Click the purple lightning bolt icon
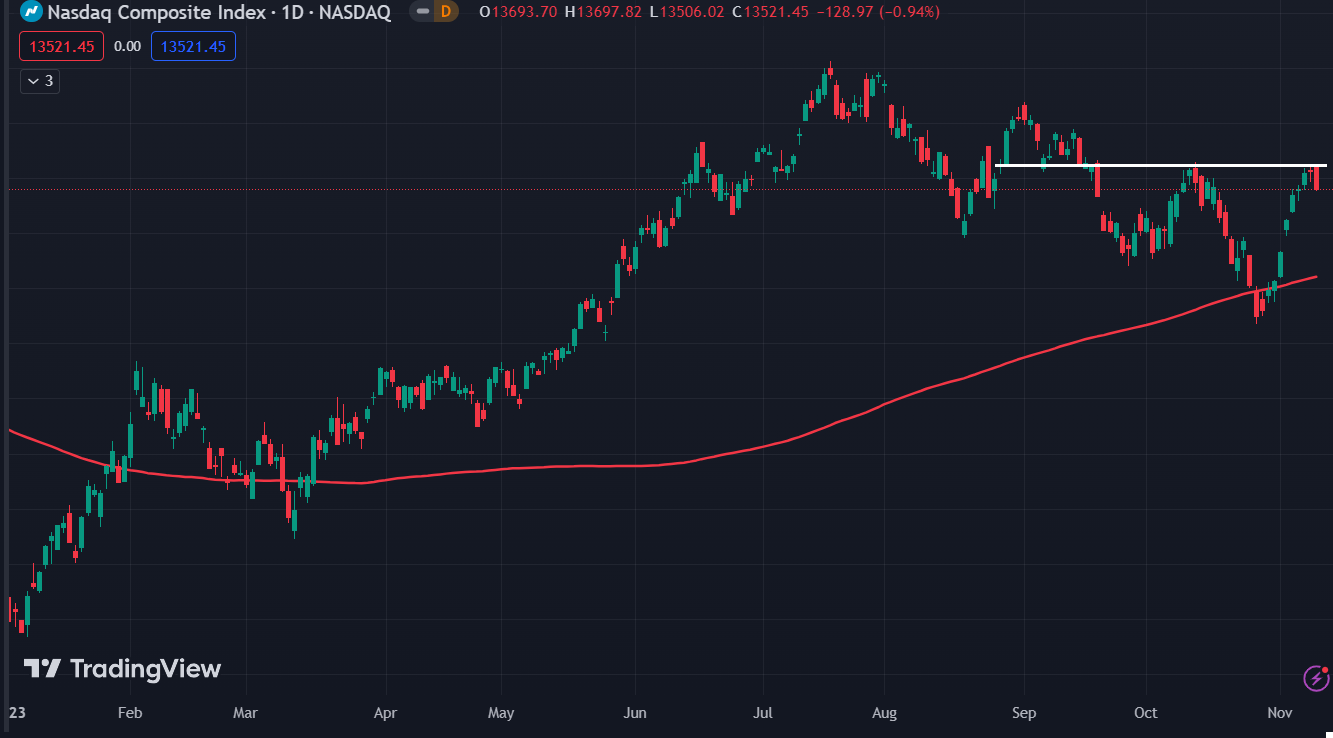The height and width of the screenshot is (738, 1333). (1317, 678)
